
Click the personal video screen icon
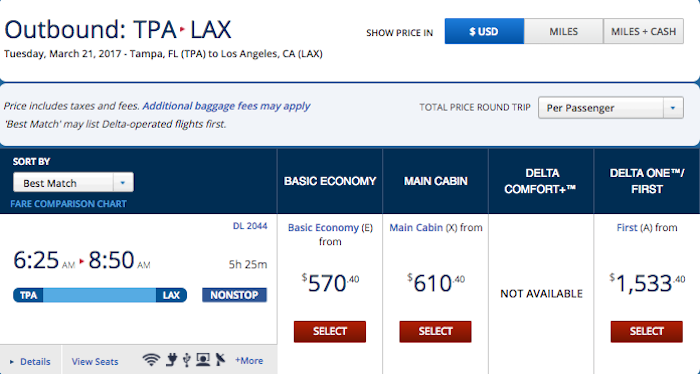click(203, 360)
